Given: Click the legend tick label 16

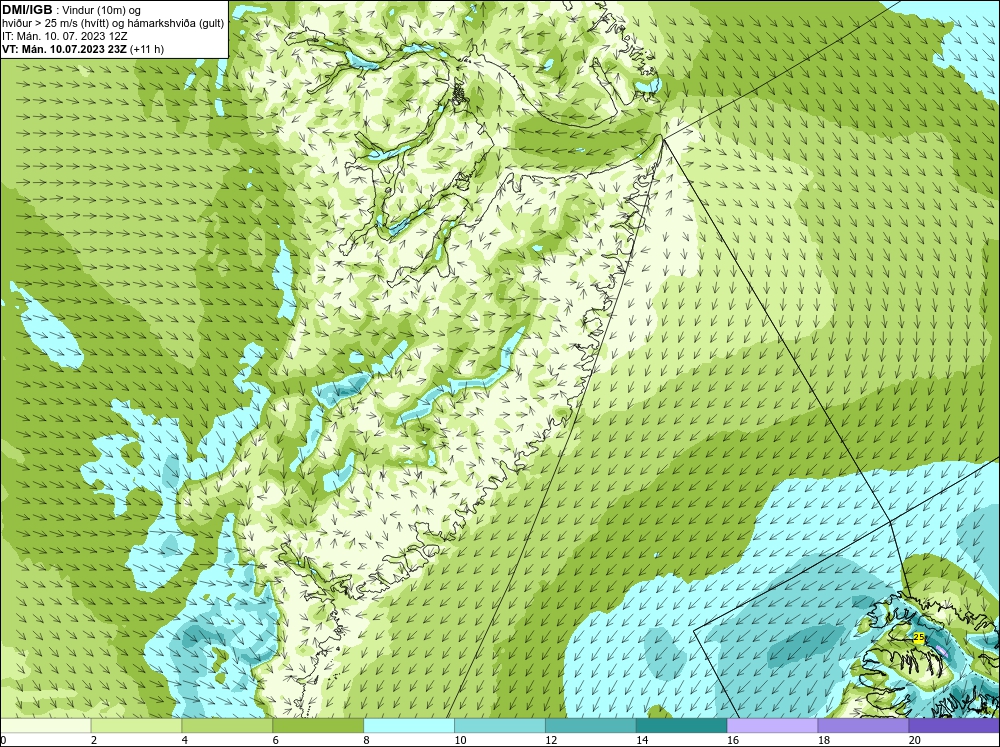Looking at the screenshot, I should (733, 740).
